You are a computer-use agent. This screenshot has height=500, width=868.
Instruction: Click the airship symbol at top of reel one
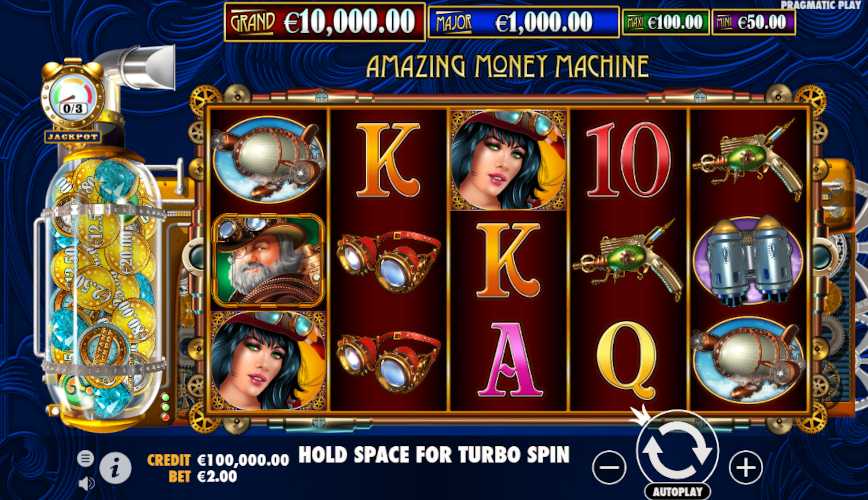click(x=268, y=158)
